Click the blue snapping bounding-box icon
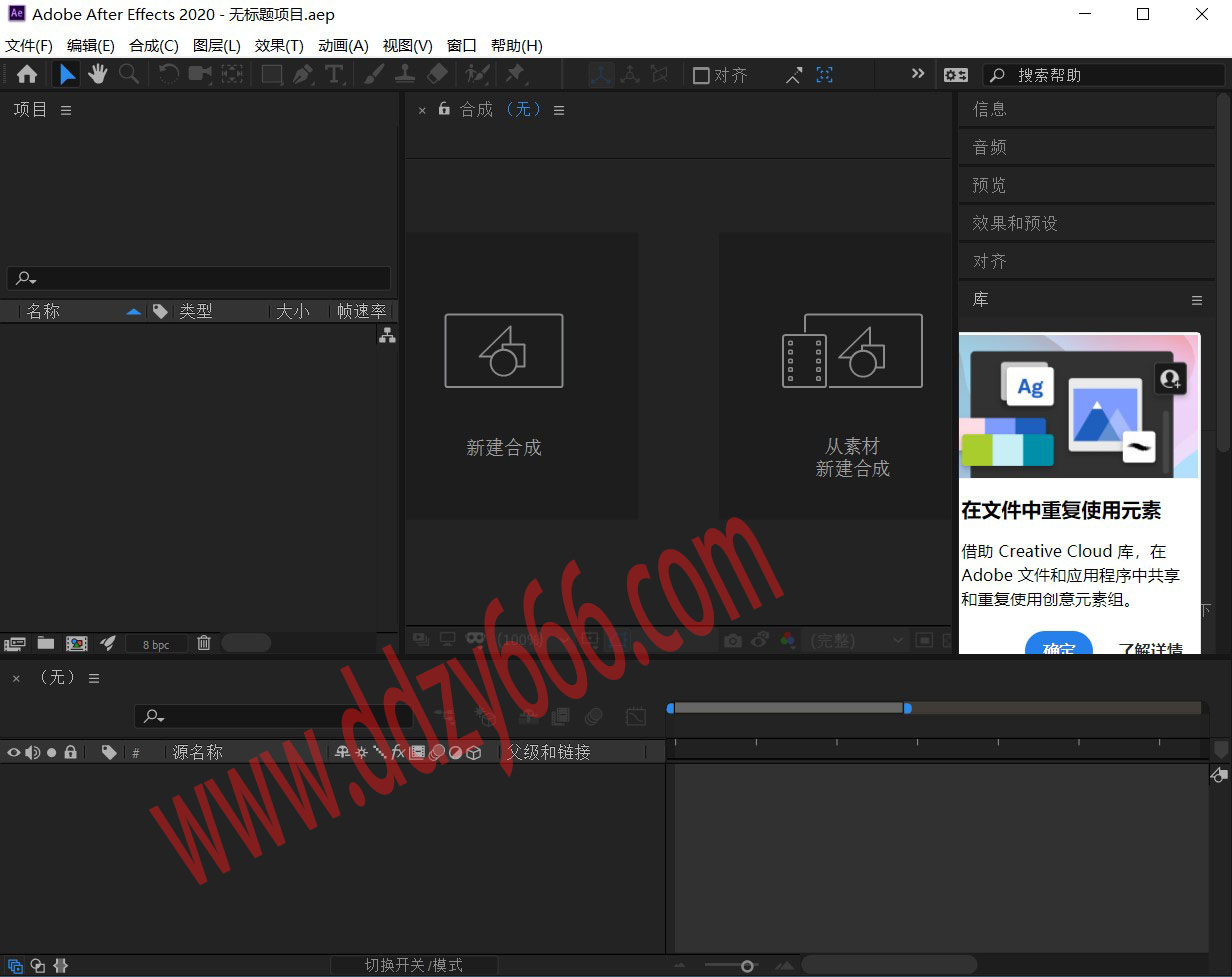The width and height of the screenshot is (1232, 977). [824, 75]
